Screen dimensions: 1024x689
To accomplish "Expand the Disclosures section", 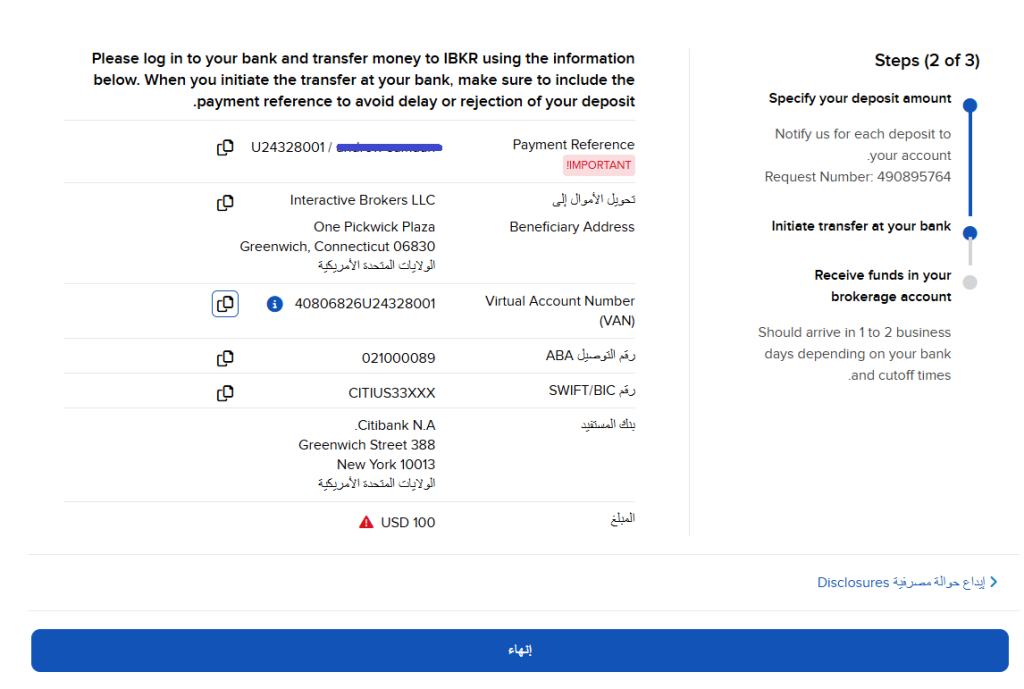I will click(x=907, y=582).
